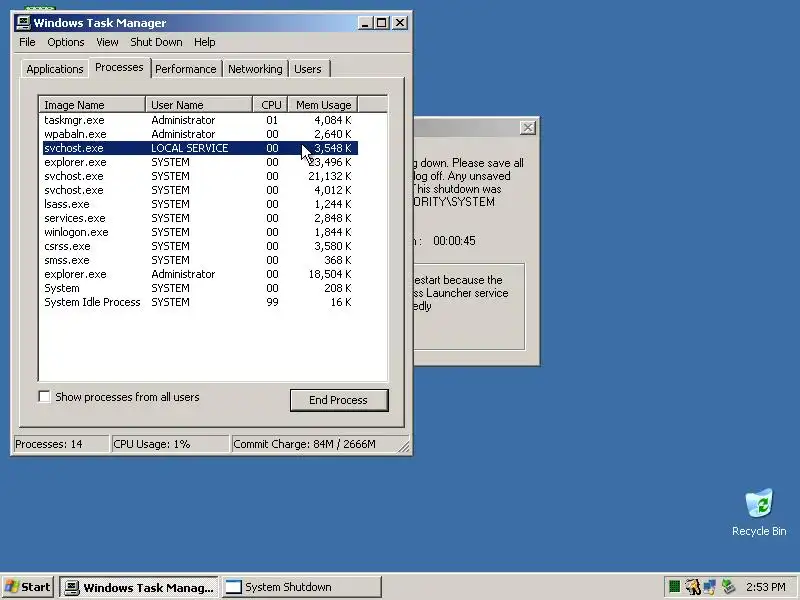The image size is (800, 600).
Task: Click the network computers tray icon
Action: point(709,587)
